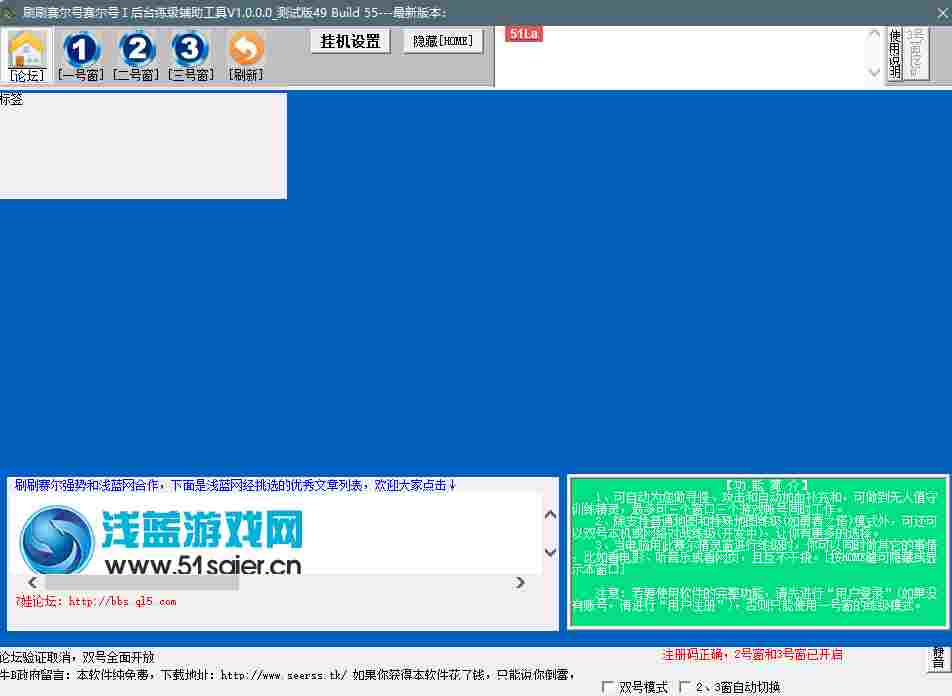
Task: Click the 隐藏[HOME] hide button
Action: [x=443, y=41]
